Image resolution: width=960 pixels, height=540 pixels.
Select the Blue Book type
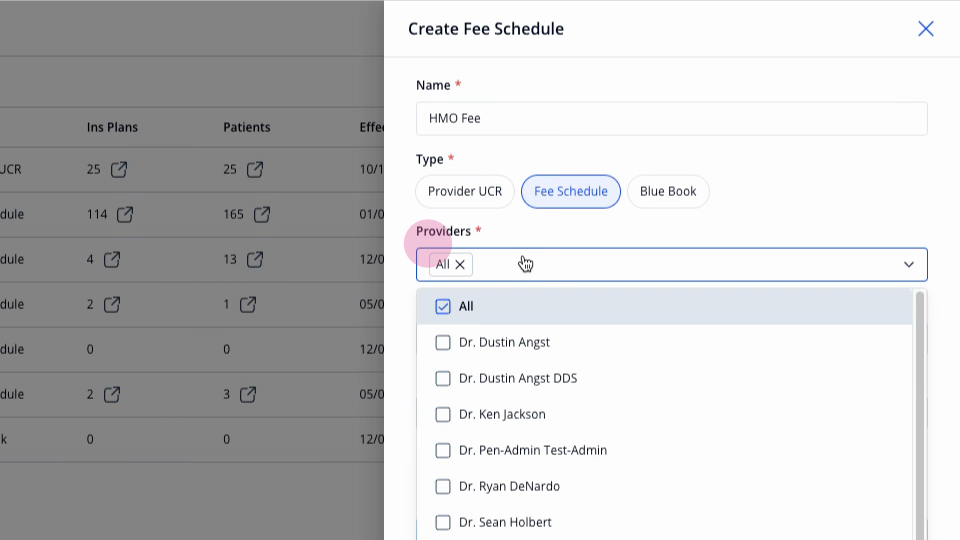668,192
